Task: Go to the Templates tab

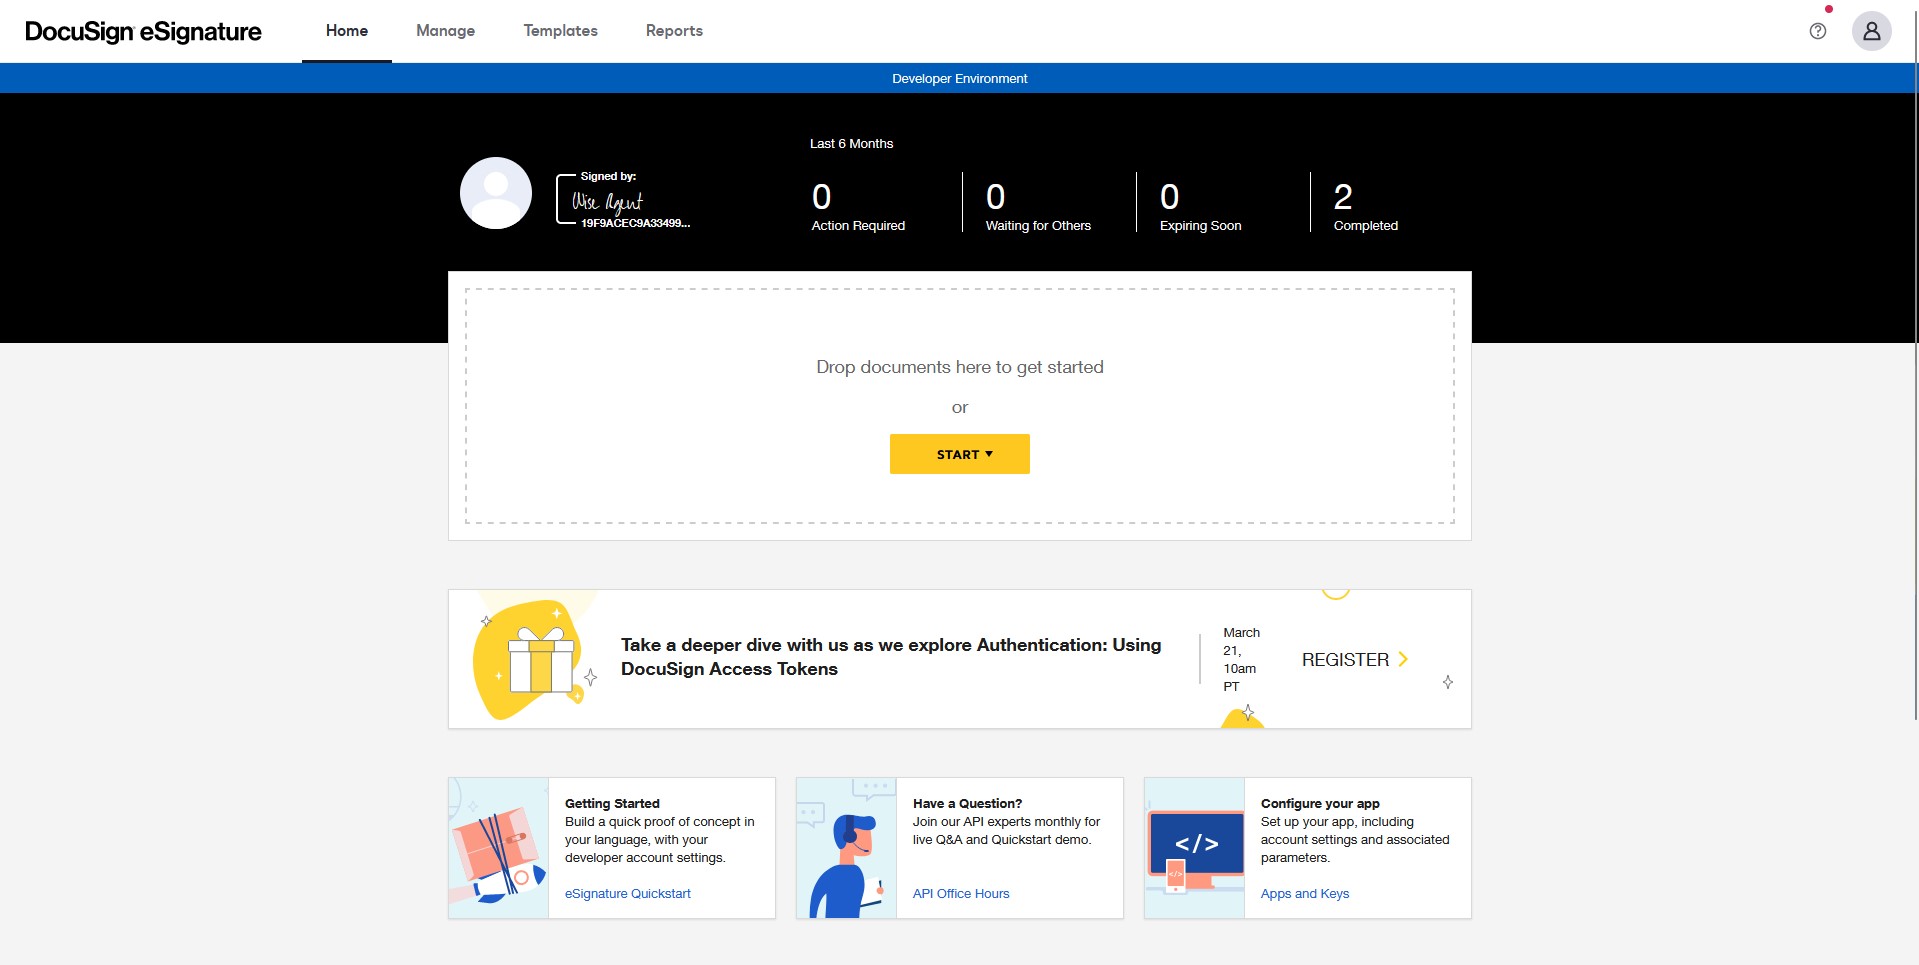Action: tap(561, 31)
